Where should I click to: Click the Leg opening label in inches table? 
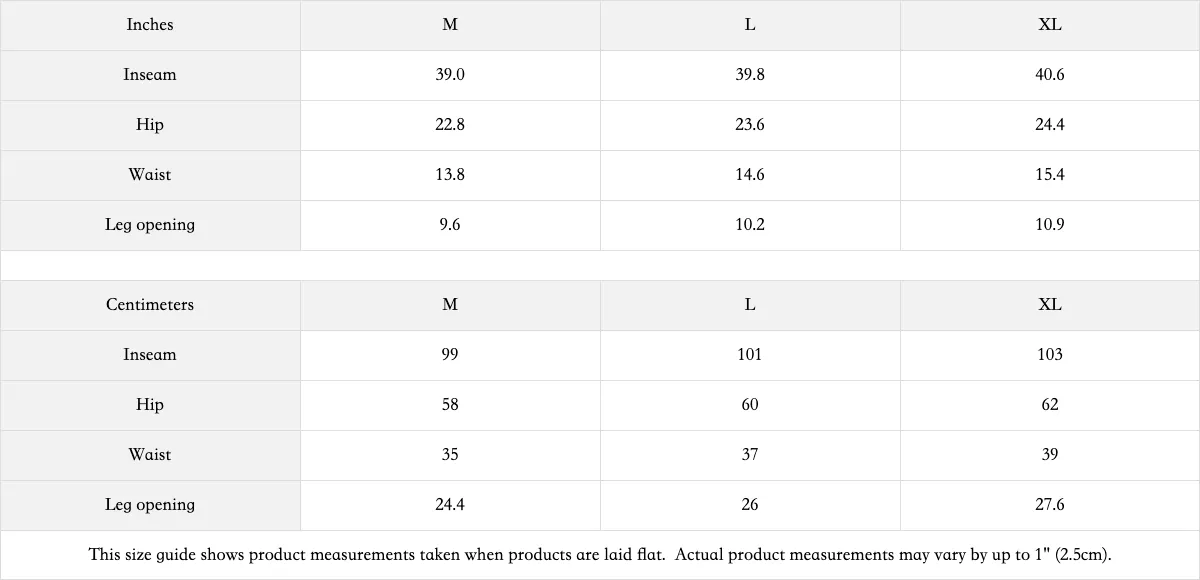pyautogui.click(x=150, y=225)
